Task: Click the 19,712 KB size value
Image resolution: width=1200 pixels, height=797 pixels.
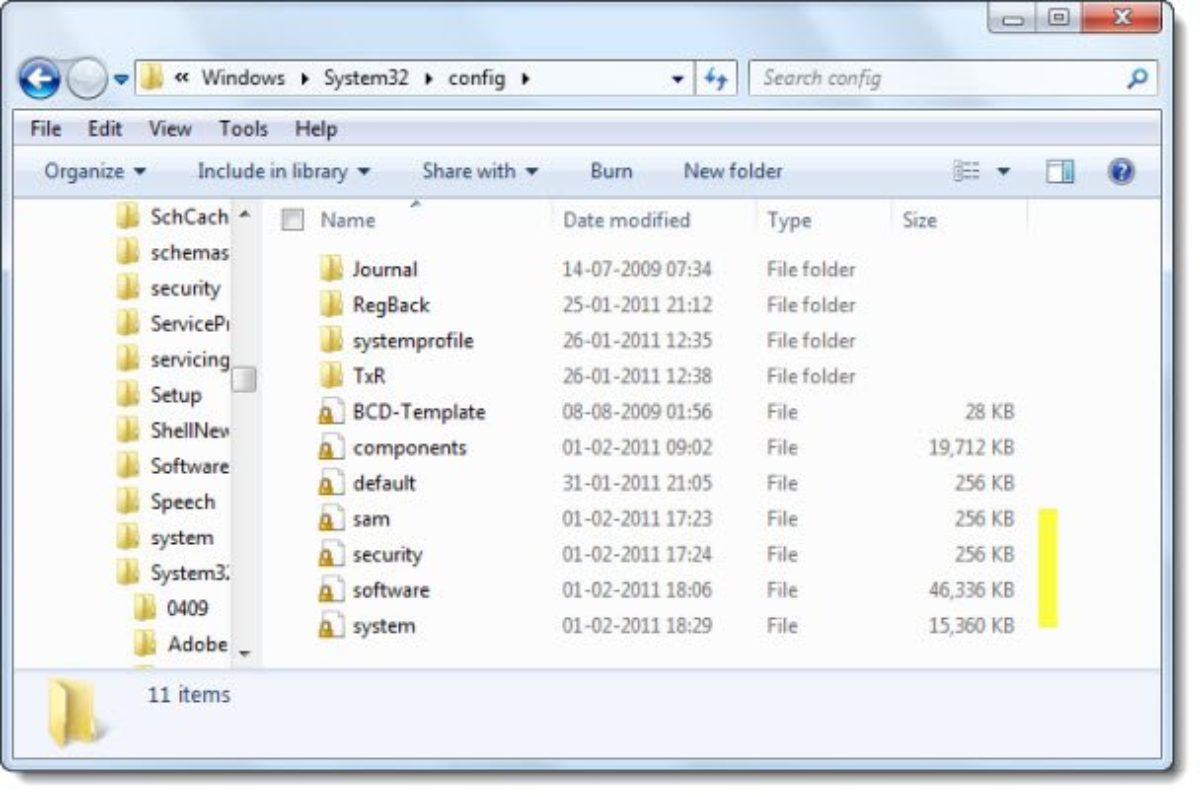Action: point(971,448)
